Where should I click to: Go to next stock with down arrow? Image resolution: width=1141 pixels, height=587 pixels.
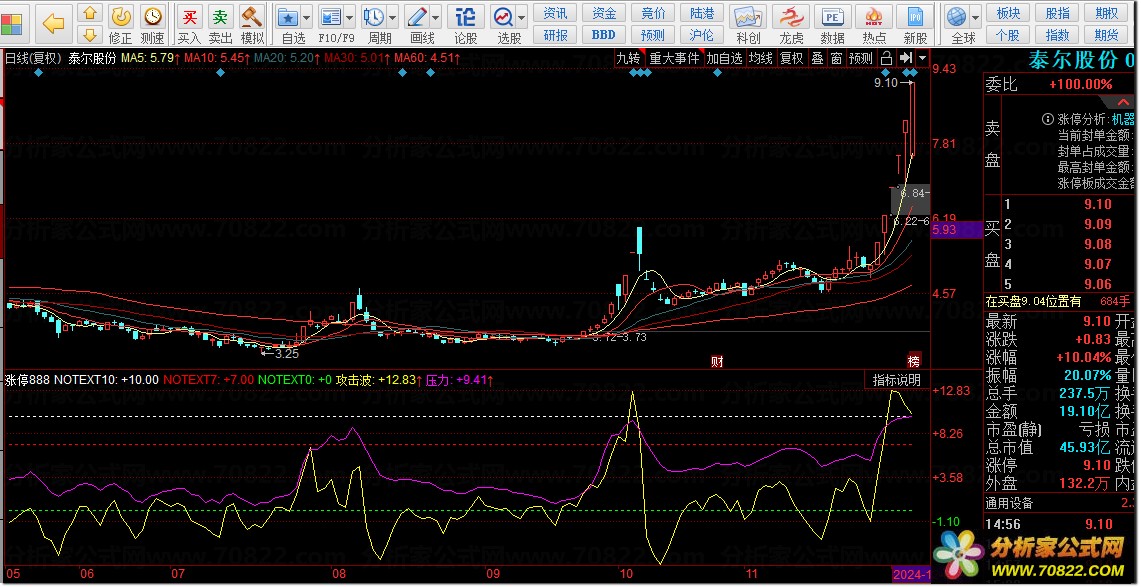tap(90, 34)
